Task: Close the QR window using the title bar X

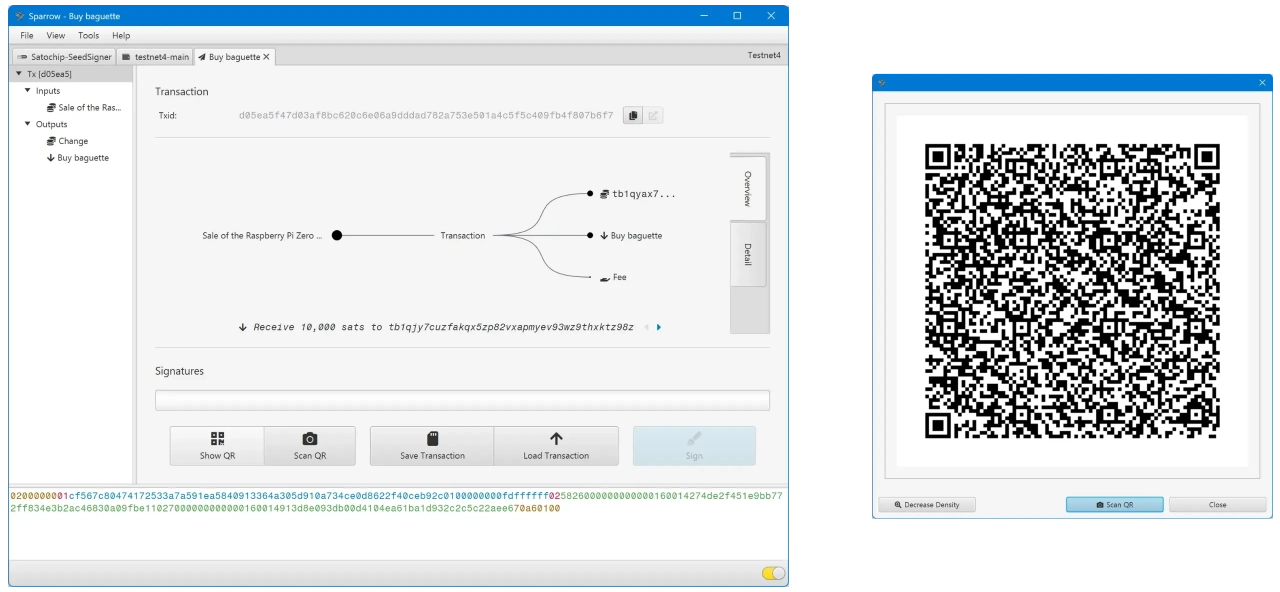Action: (1260, 83)
